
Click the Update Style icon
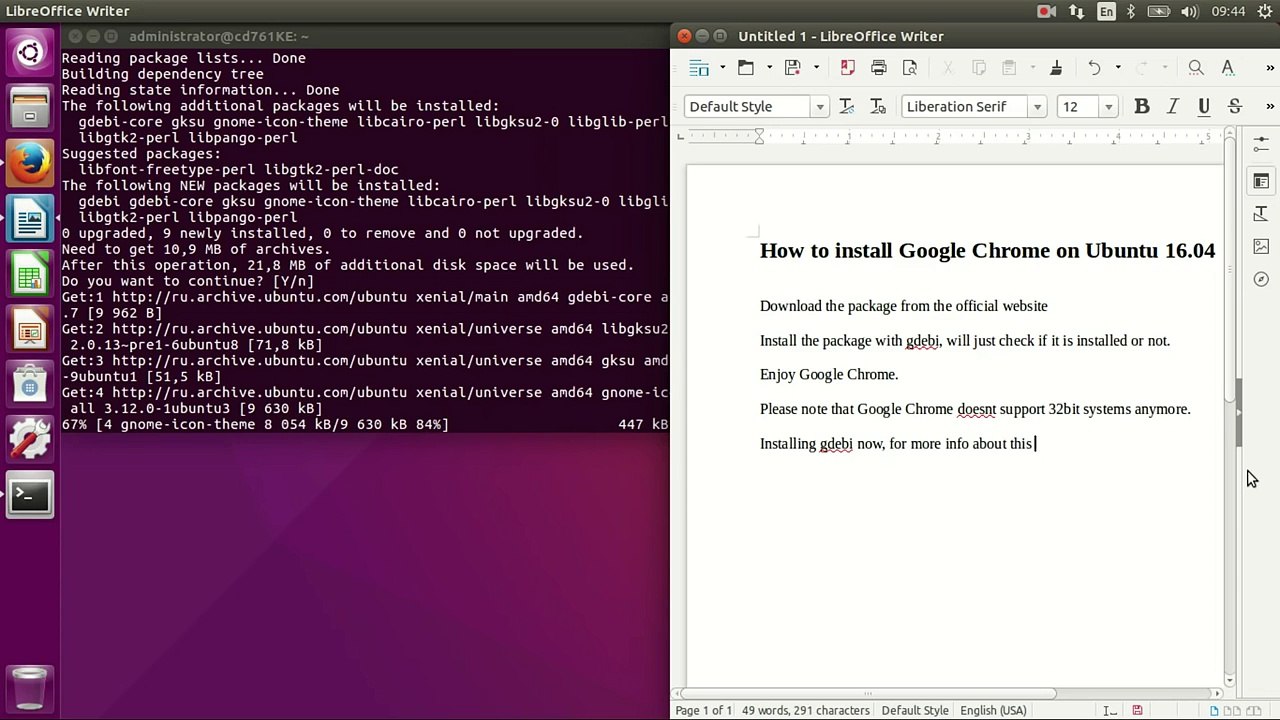point(846,107)
